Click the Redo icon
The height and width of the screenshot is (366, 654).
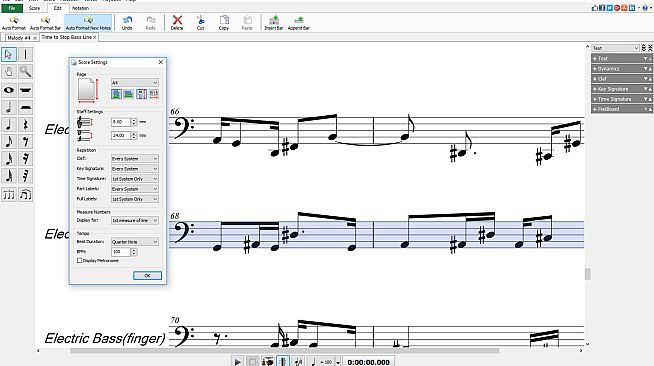pyautogui.click(x=151, y=23)
